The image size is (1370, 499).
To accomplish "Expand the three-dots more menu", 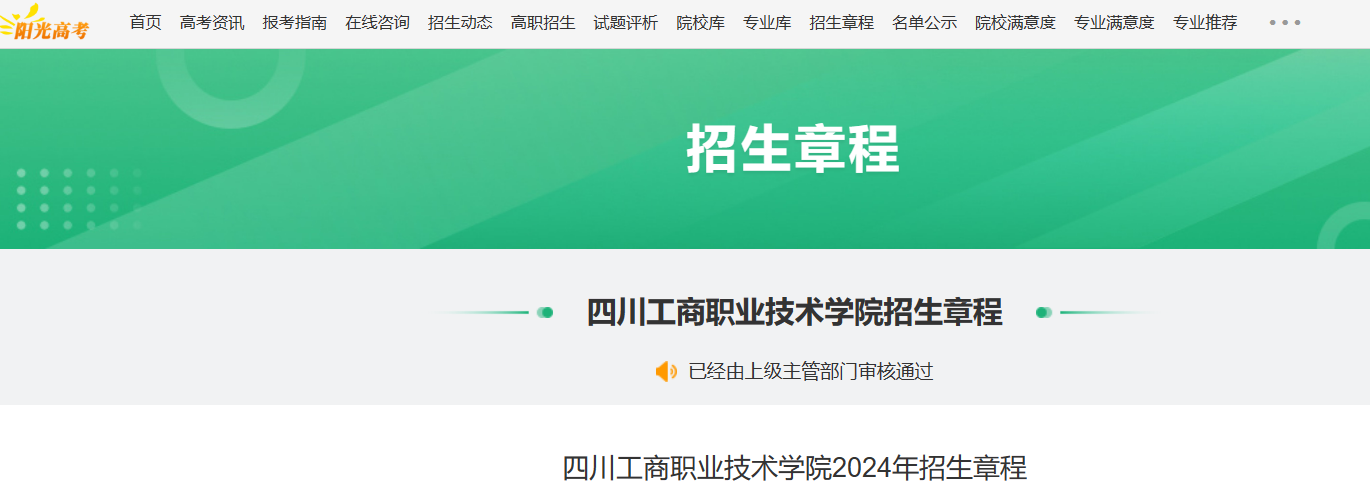I will (1285, 22).
